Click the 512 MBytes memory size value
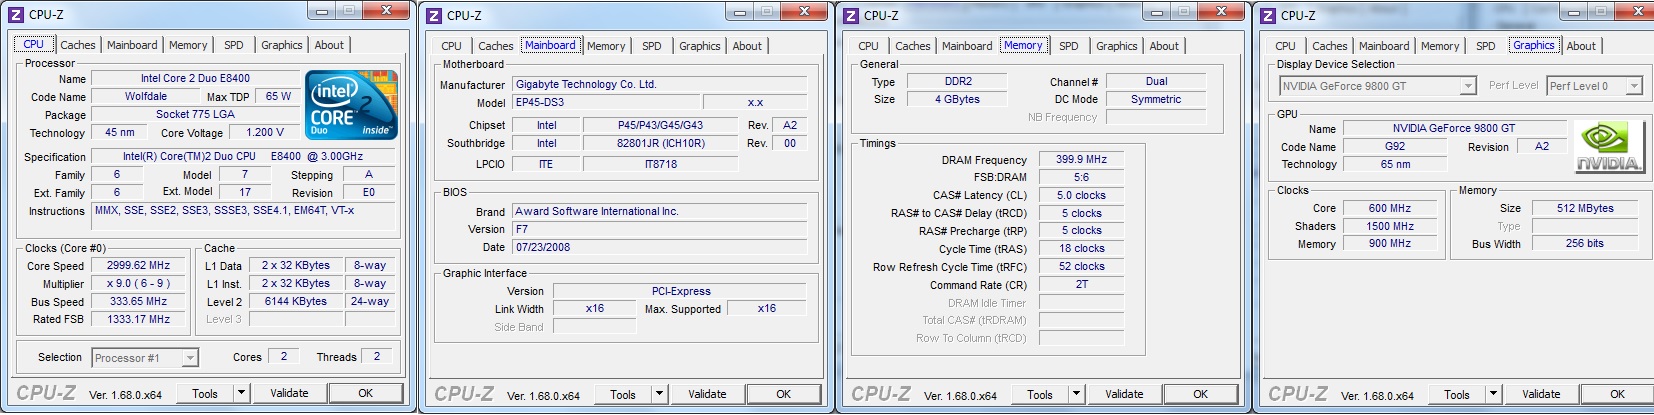Image resolution: width=1654 pixels, height=415 pixels. (1585, 209)
